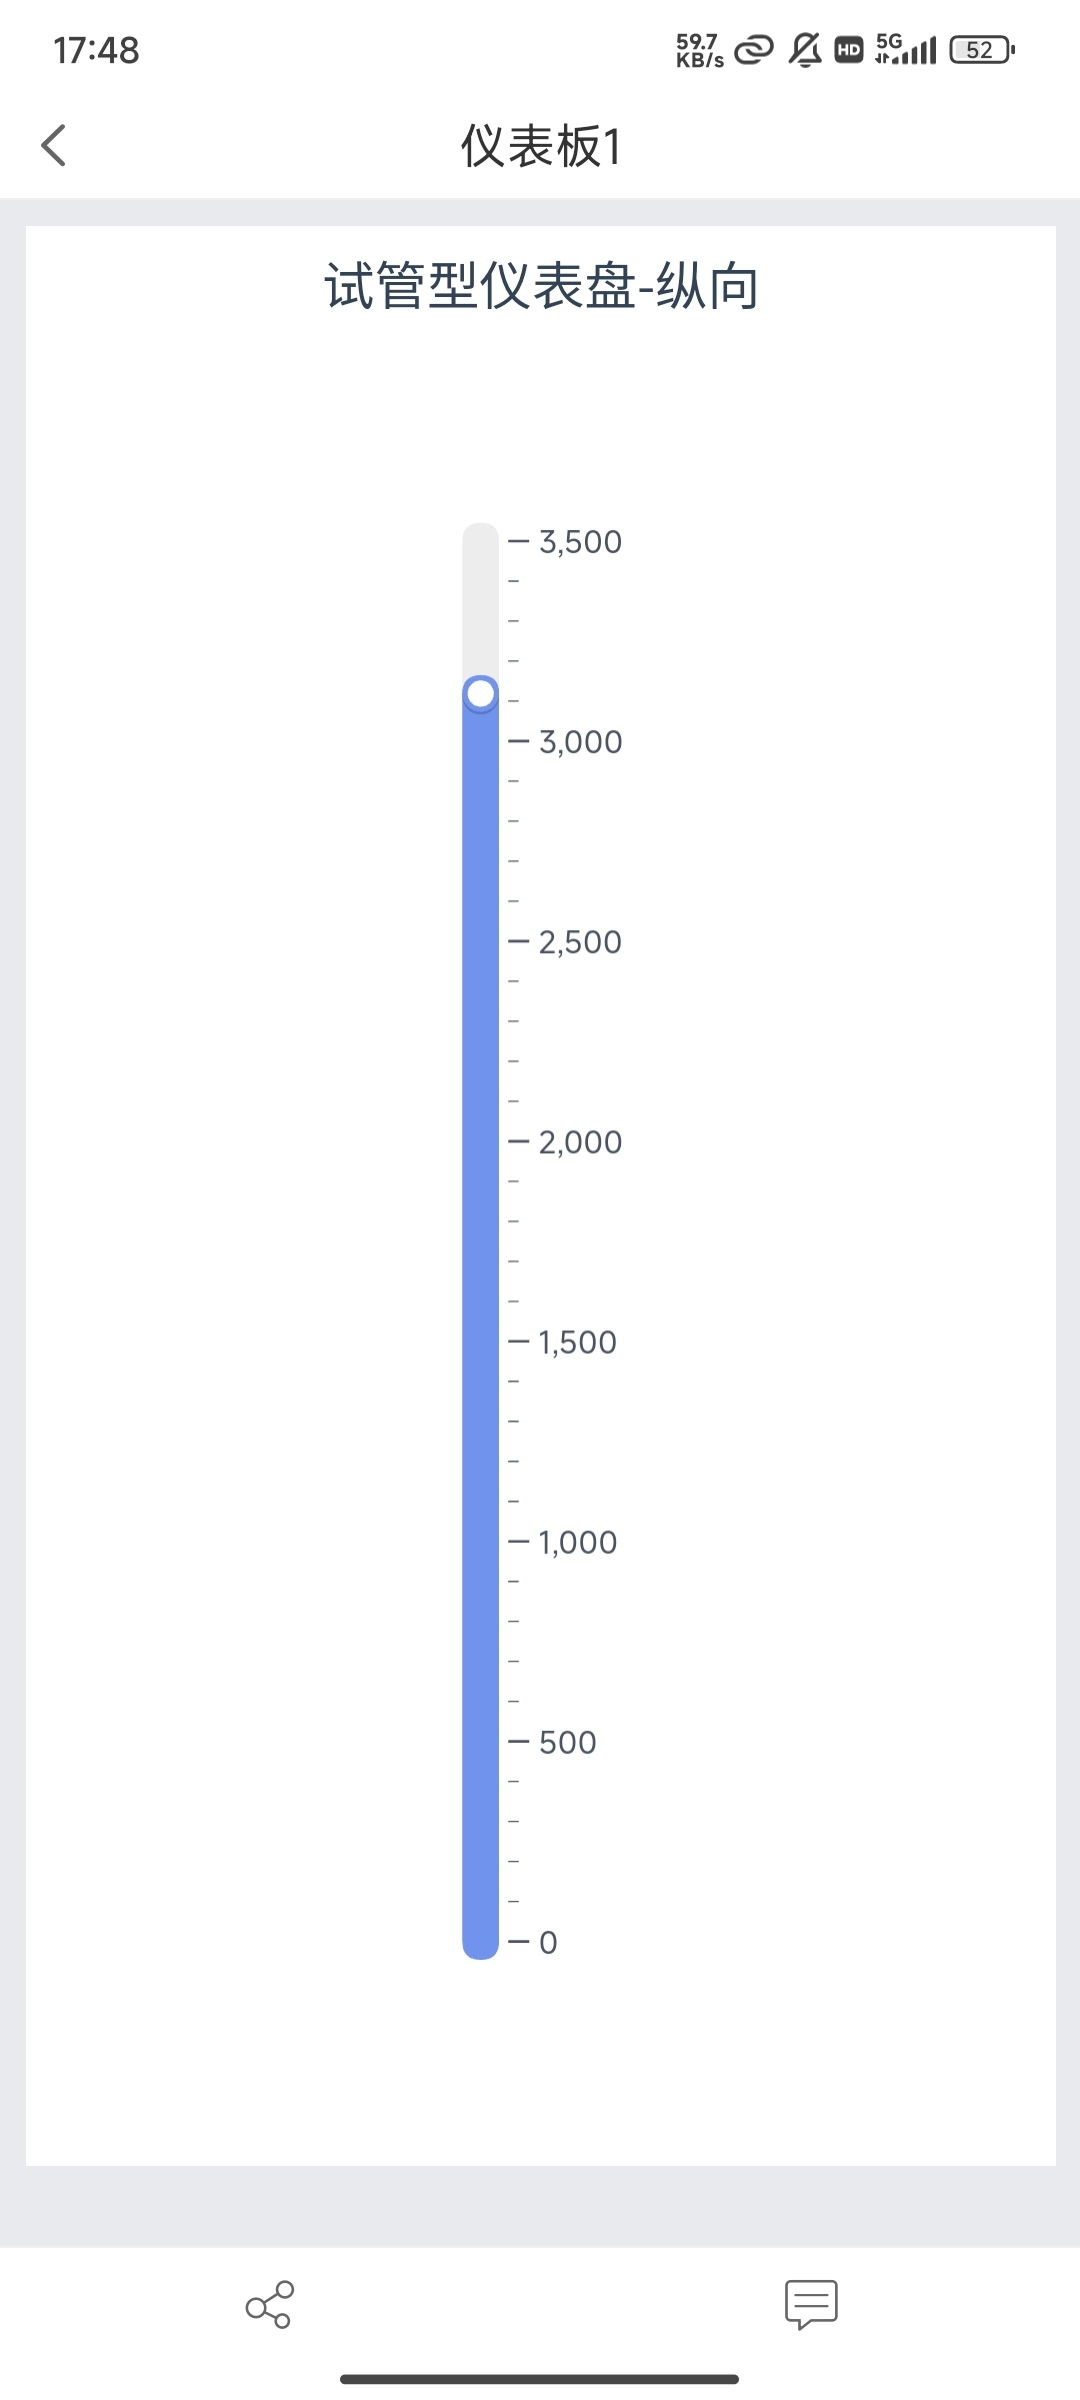Click the gray unfilled gauge section

point(481,600)
